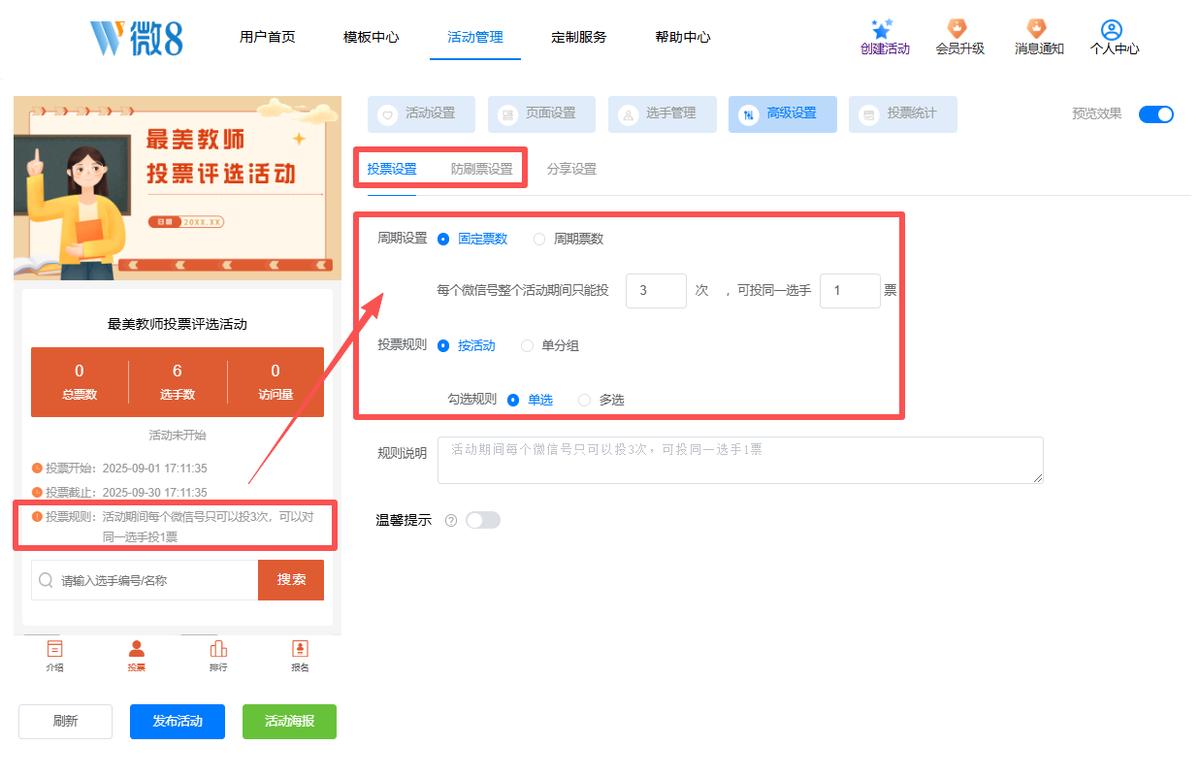
Task: Select 单分组 voting rule radio
Action: (528, 346)
